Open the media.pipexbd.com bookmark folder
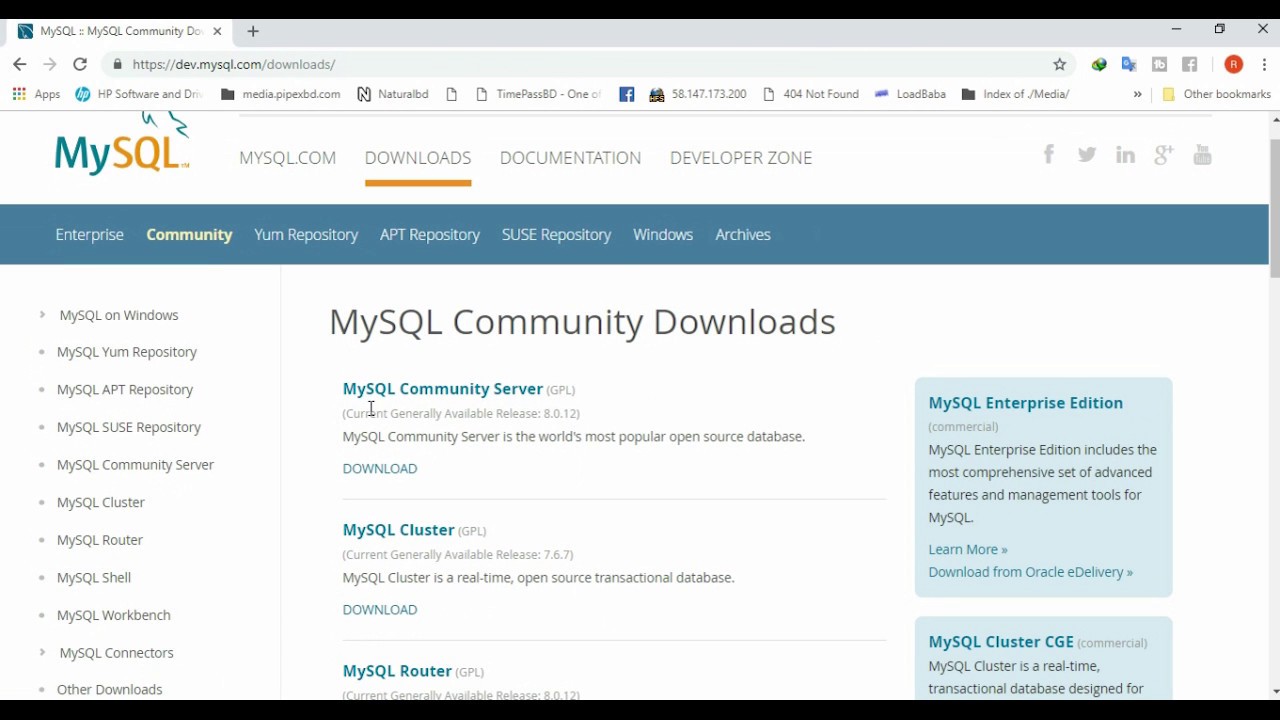Screen dimensions: 1280x720 tap(281, 94)
